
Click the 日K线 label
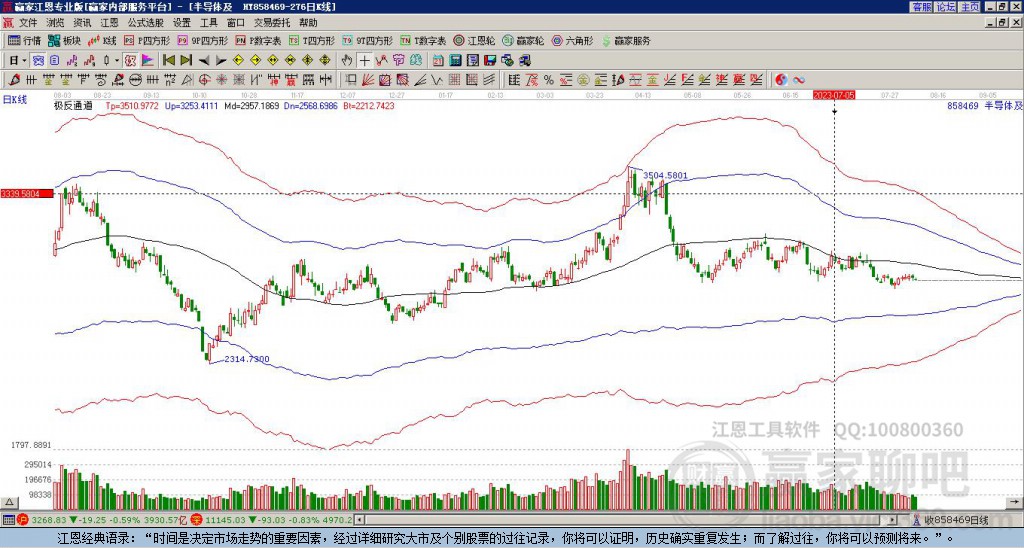[x=15, y=100]
